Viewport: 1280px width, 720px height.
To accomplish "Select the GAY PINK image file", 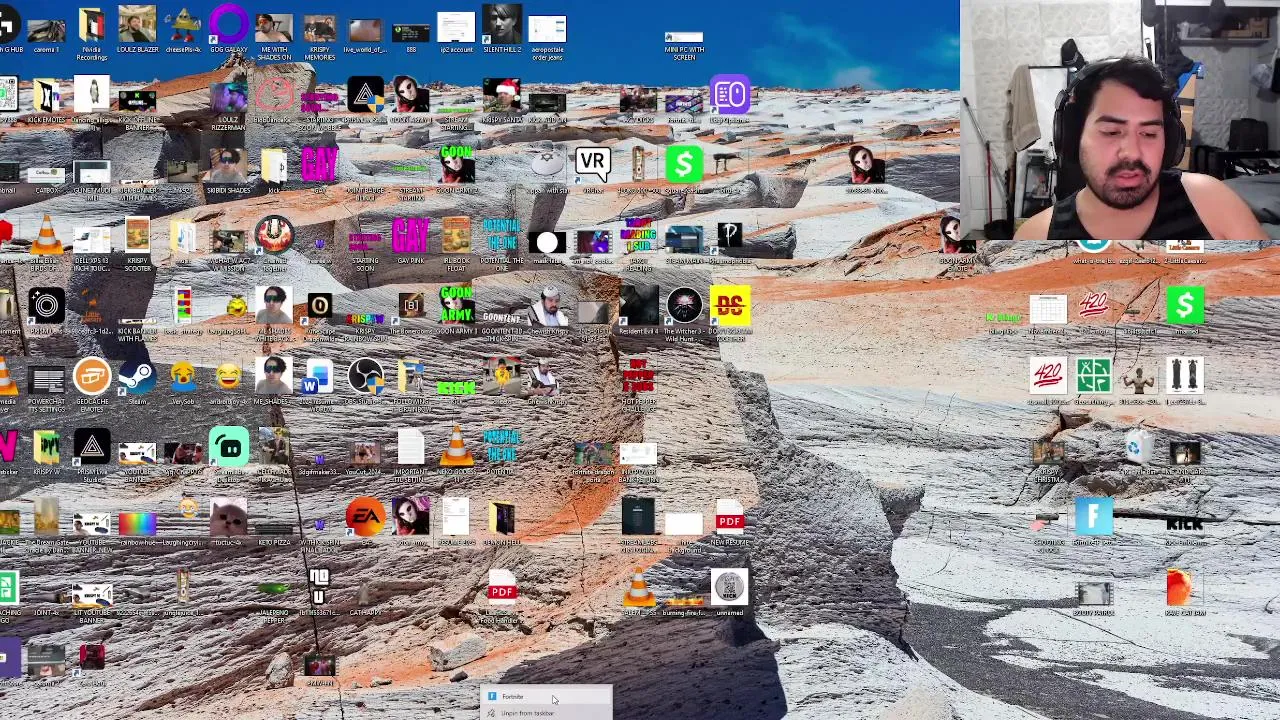I will point(410,236).
